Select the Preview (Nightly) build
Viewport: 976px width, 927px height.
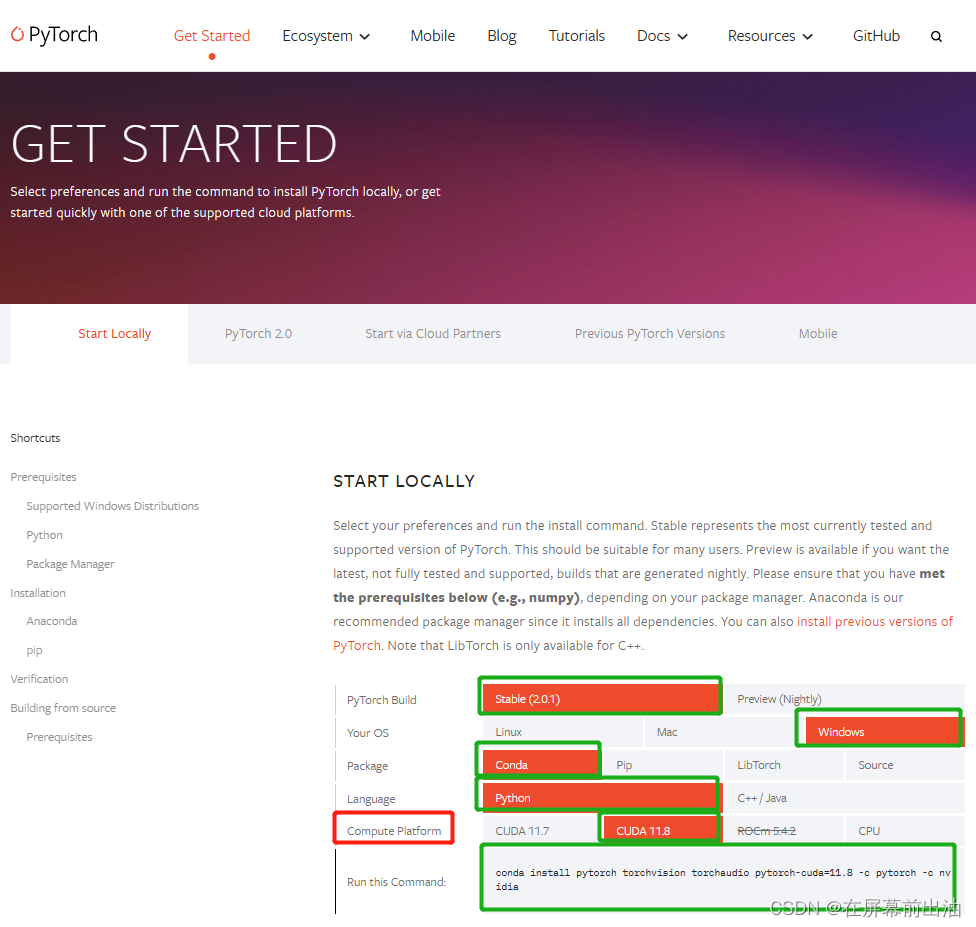(845, 699)
